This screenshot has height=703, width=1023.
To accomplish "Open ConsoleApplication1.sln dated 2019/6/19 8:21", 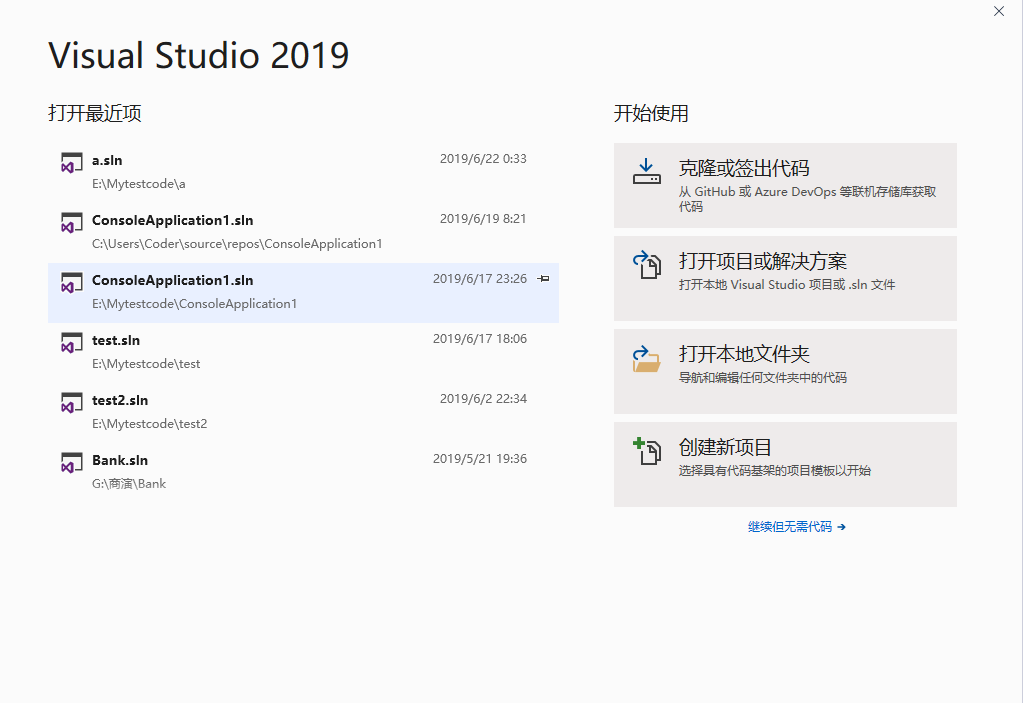I will point(303,233).
